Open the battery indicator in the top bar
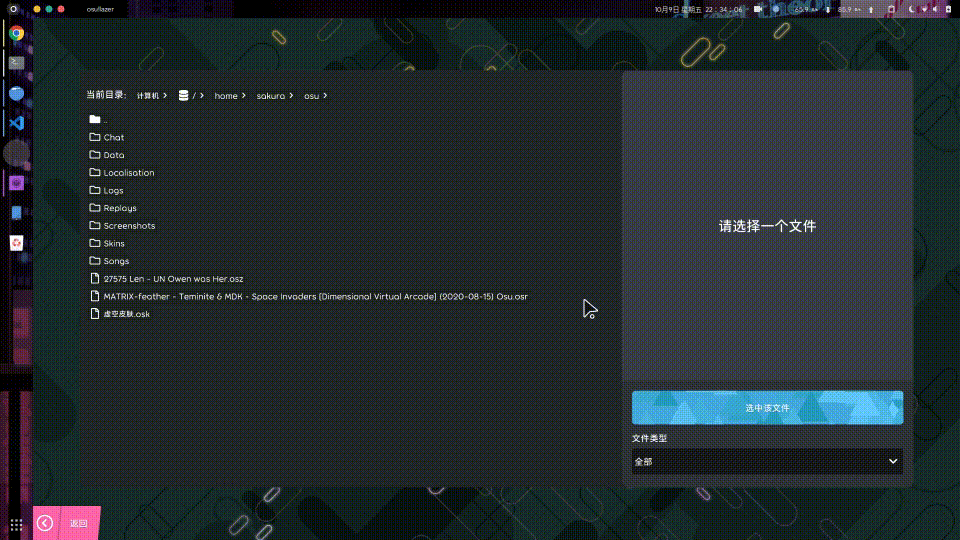The image size is (960, 540). point(948,9)
